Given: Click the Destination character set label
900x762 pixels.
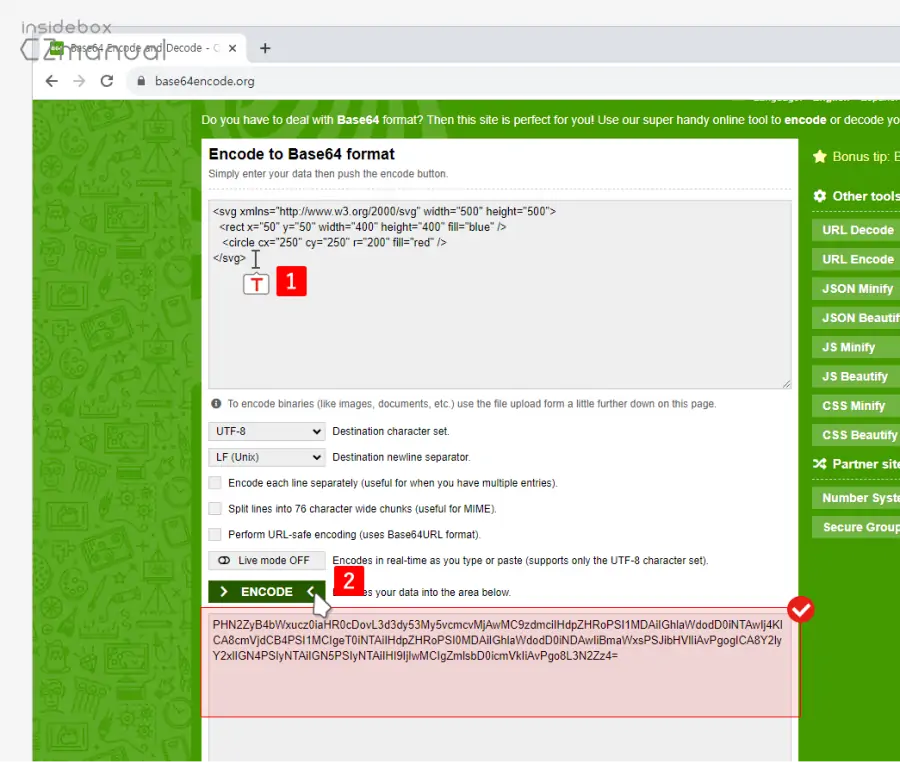Looking at the screenshot, I should click(x=391, y=431).
